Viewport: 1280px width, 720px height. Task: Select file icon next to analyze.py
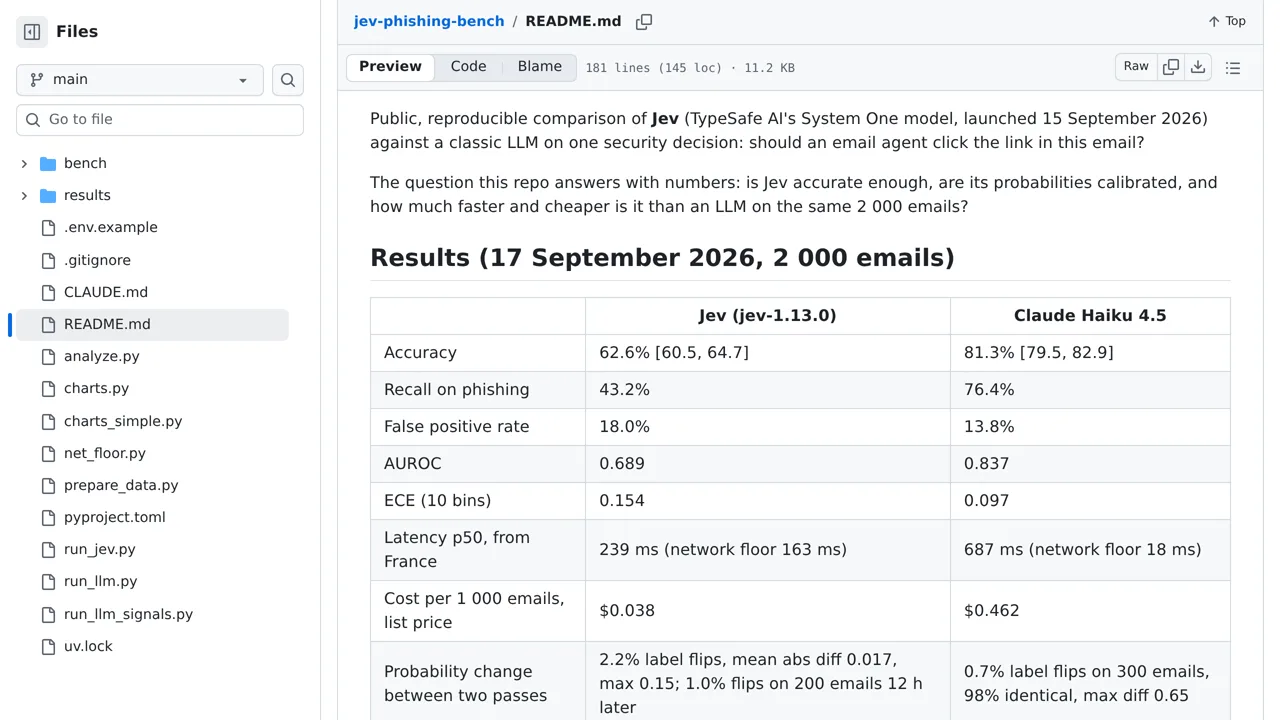(x=48, y=356)
